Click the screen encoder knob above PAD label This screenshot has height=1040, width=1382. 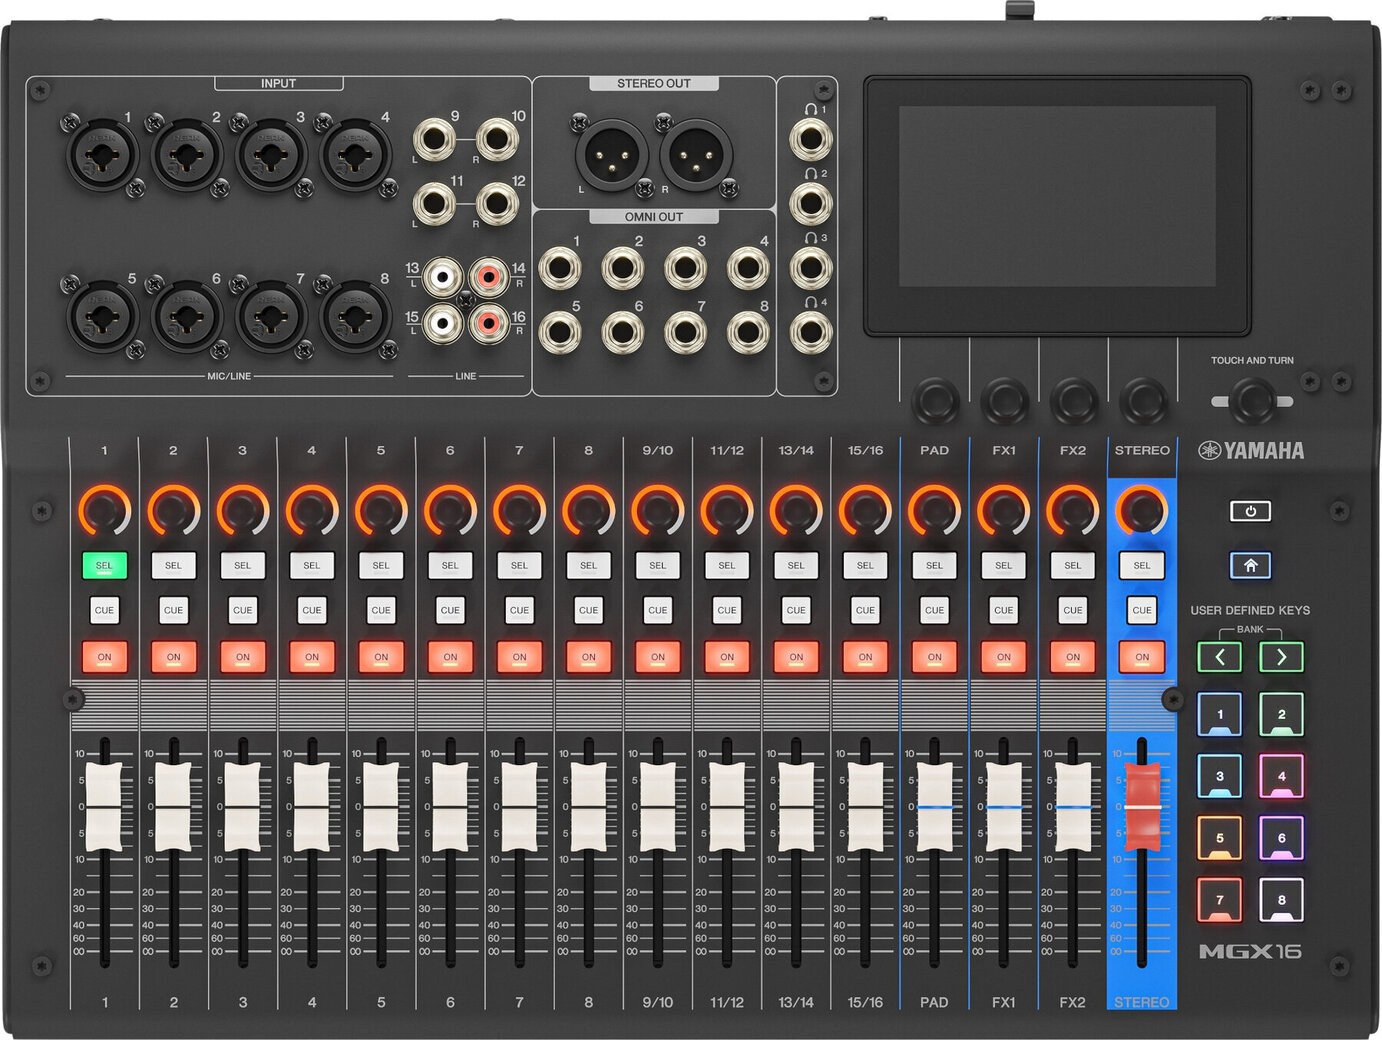point(934,401)
